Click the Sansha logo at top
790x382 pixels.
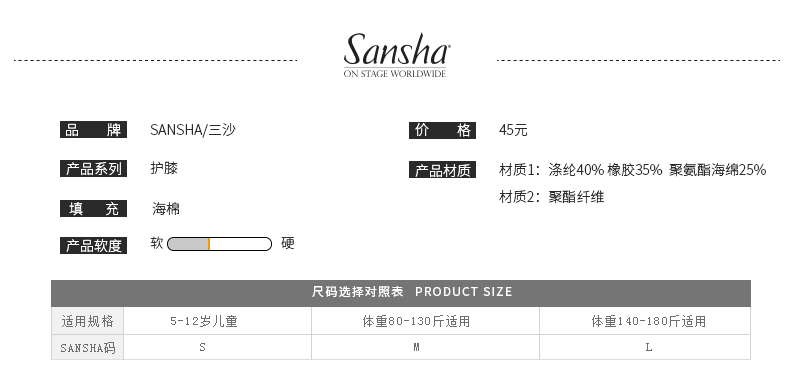tap(397, 55)
